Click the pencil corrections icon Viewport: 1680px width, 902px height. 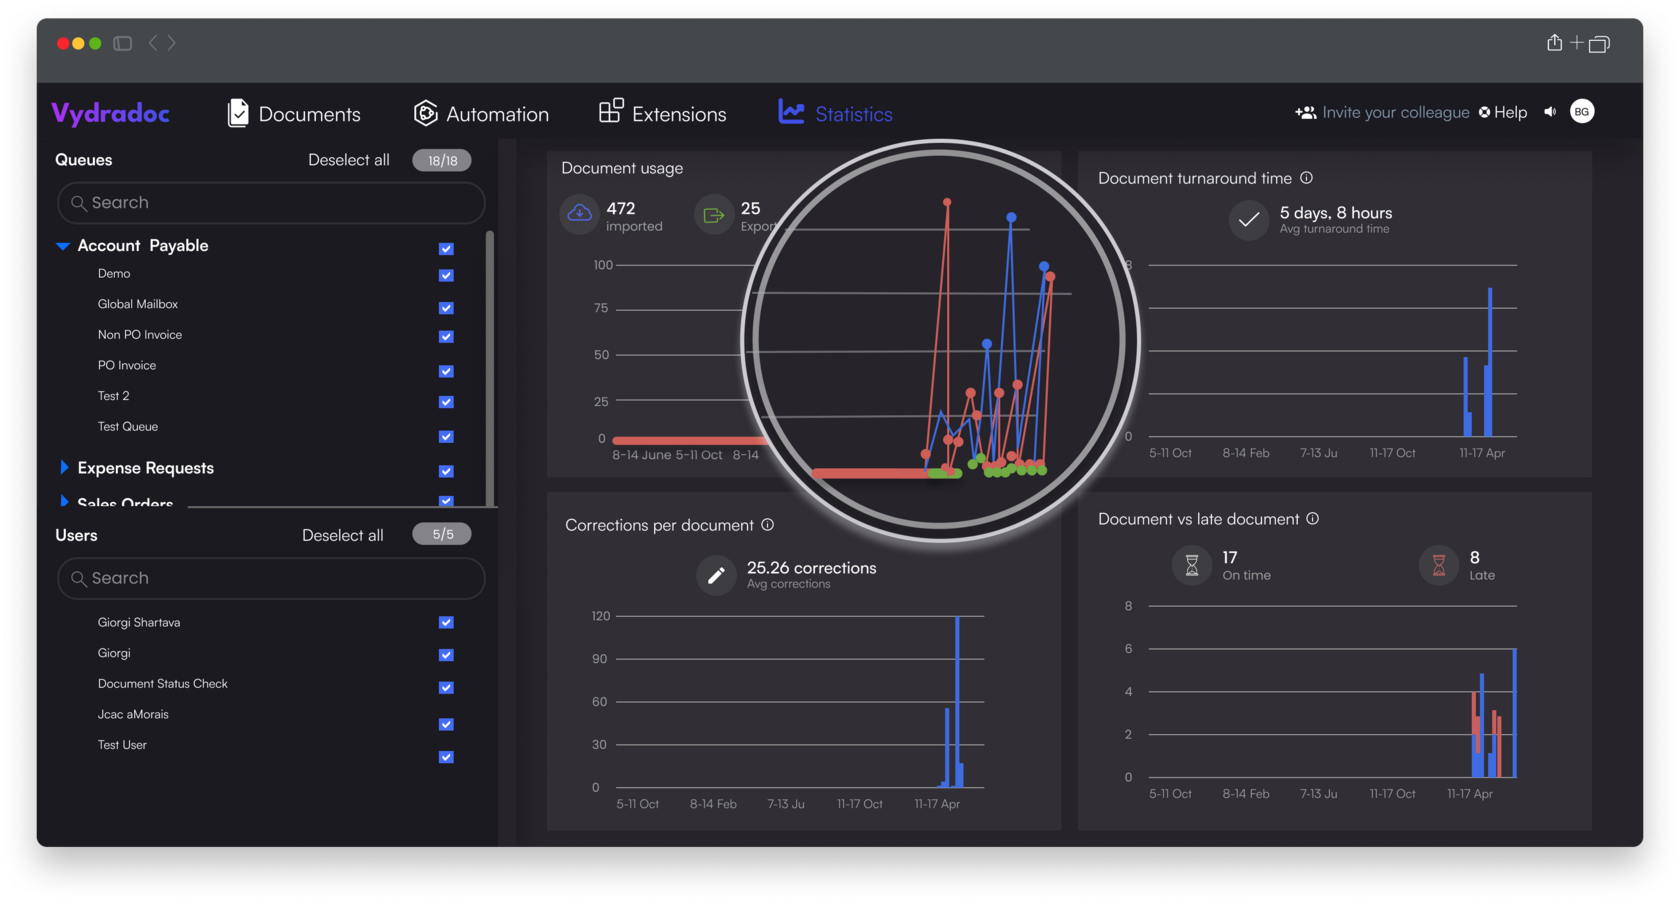click(716, 575)
